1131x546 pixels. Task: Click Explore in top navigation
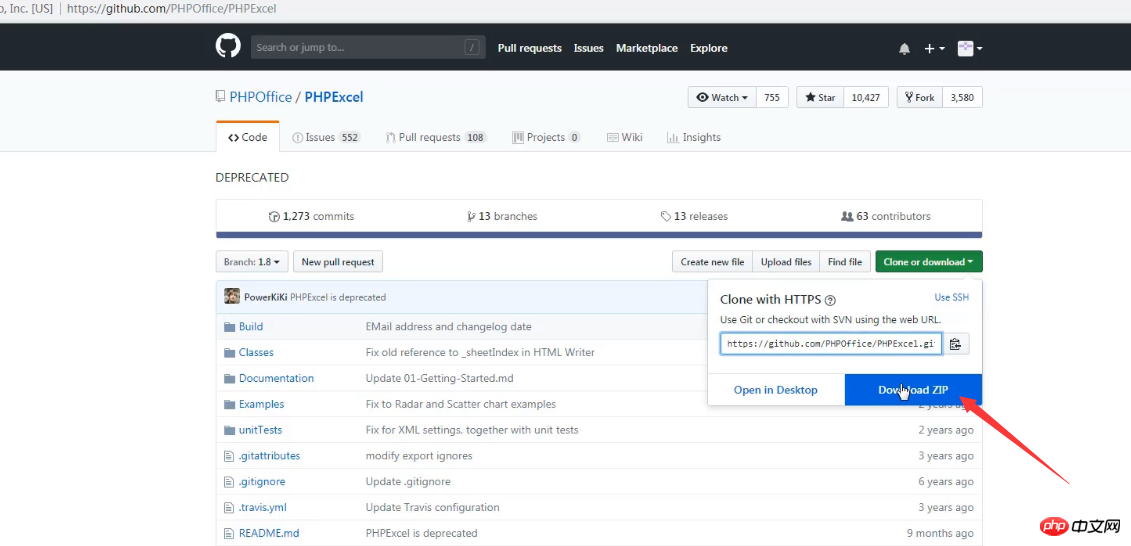tap(709, 48)
